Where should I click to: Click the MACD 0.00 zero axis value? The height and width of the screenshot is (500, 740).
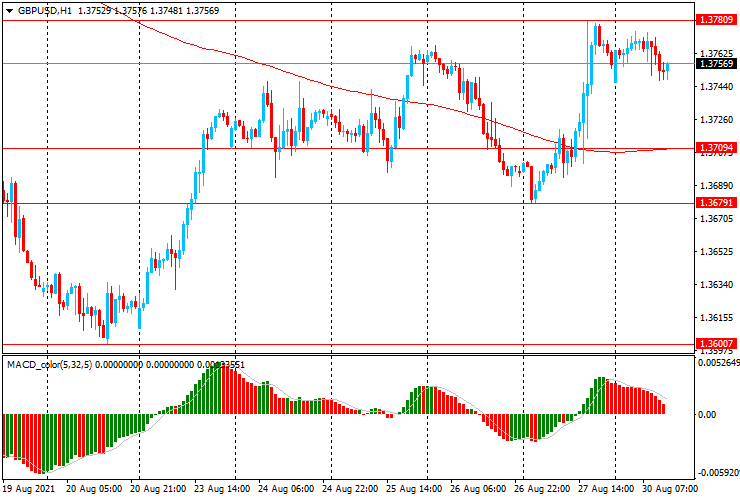coord(707,415)
